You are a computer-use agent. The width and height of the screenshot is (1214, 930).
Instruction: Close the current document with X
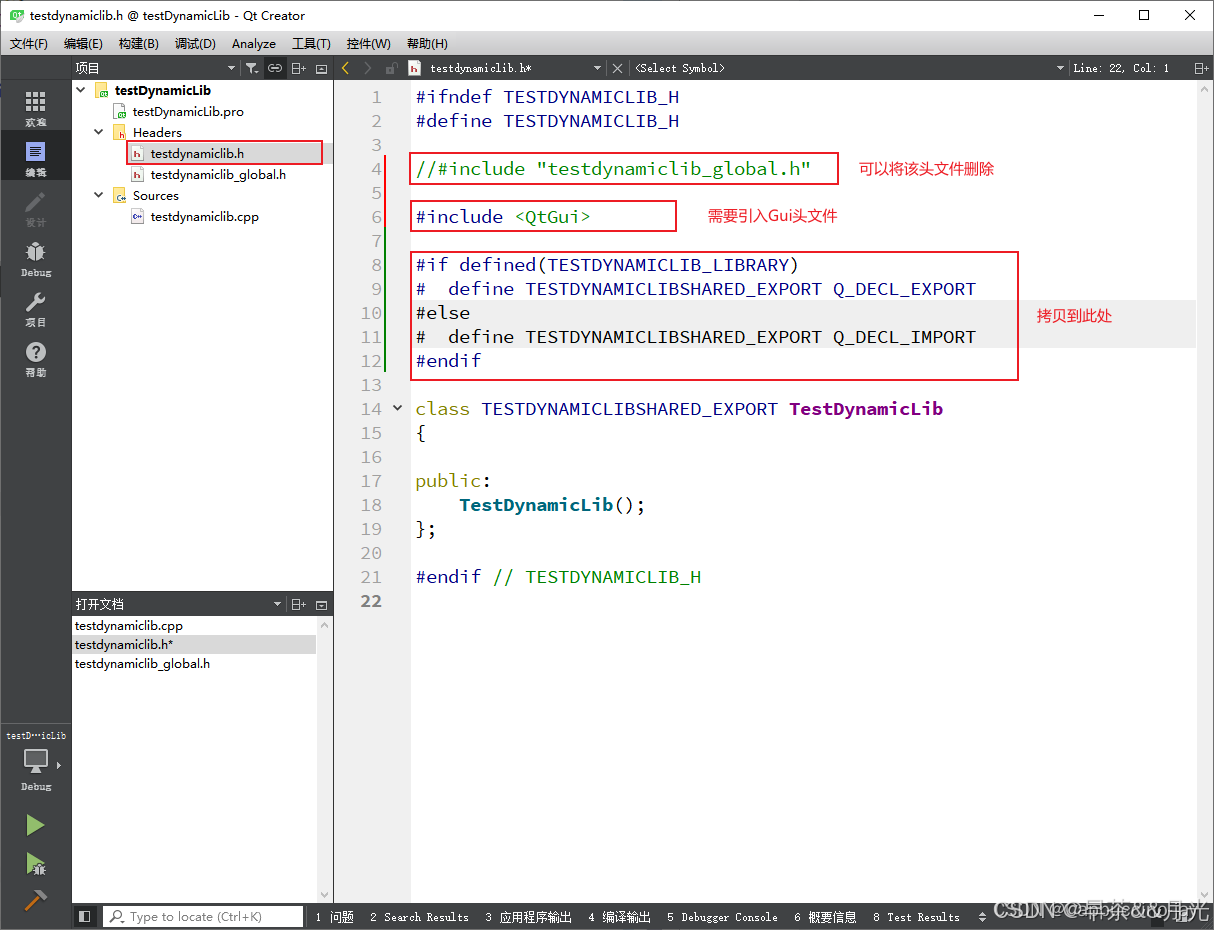pos(617,68)
